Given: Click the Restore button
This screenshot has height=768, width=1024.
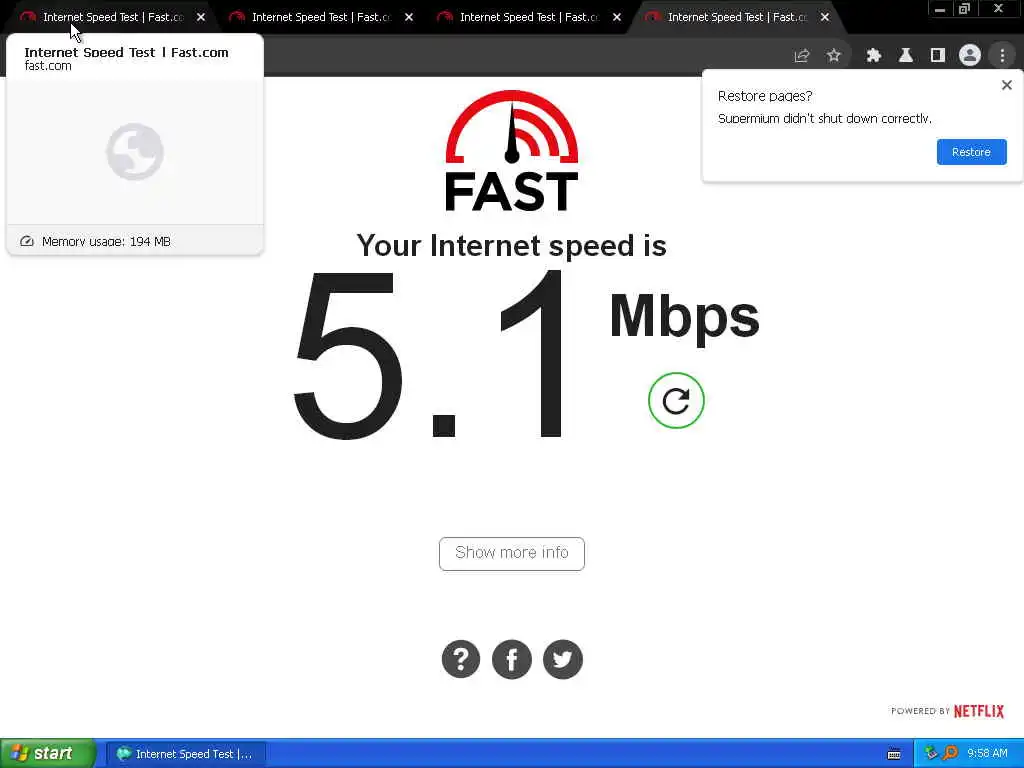Looking at the screenshot, I should pyautogui.click(x=971, y=152).
